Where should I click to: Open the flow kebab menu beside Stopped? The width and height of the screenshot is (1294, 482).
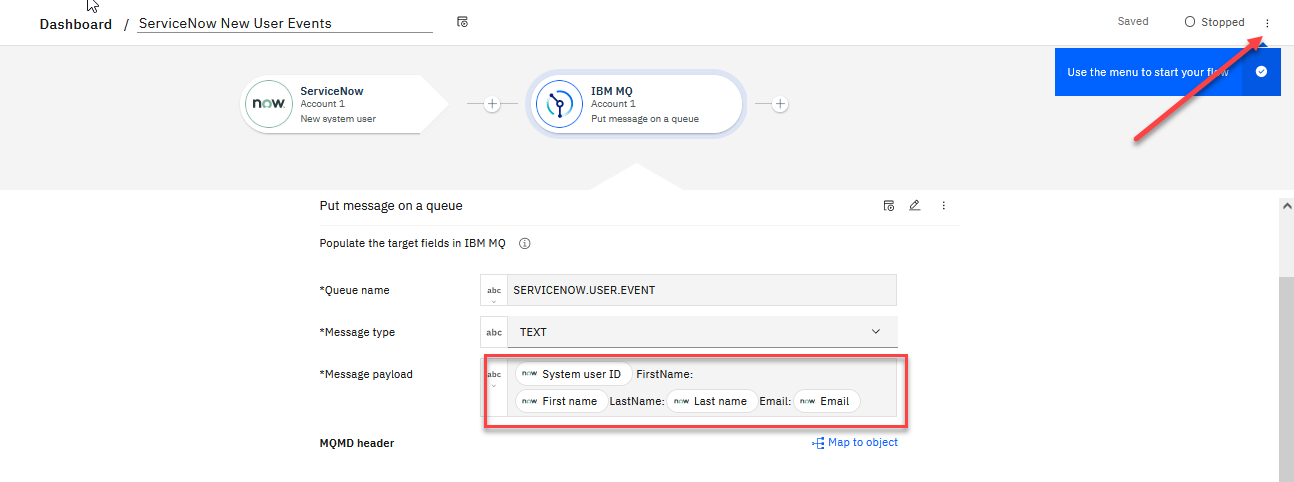pyautogui.click(x=1267, y=22)
